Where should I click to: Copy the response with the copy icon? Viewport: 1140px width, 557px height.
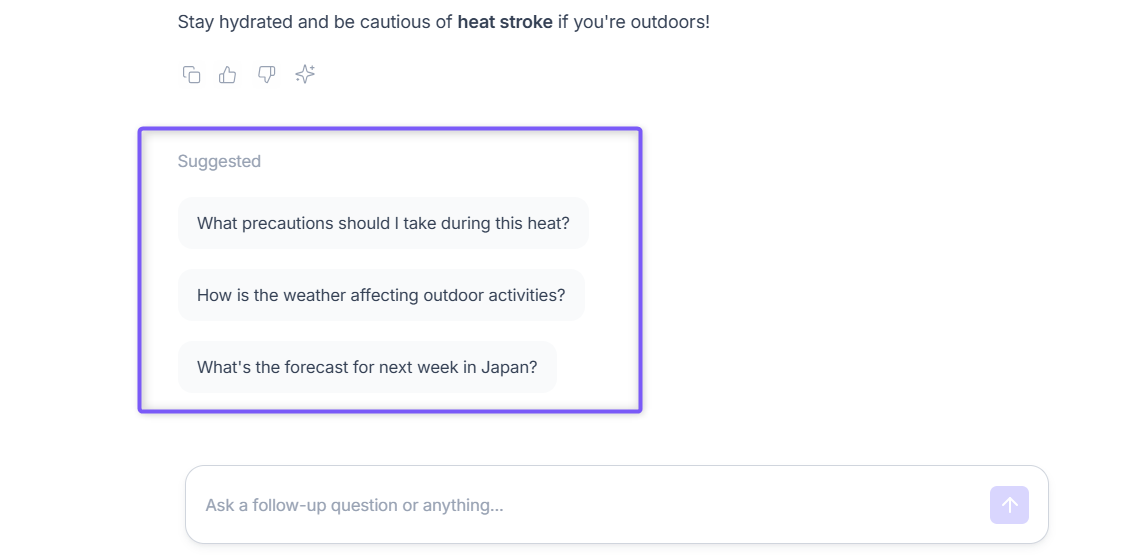coord(191,74)
